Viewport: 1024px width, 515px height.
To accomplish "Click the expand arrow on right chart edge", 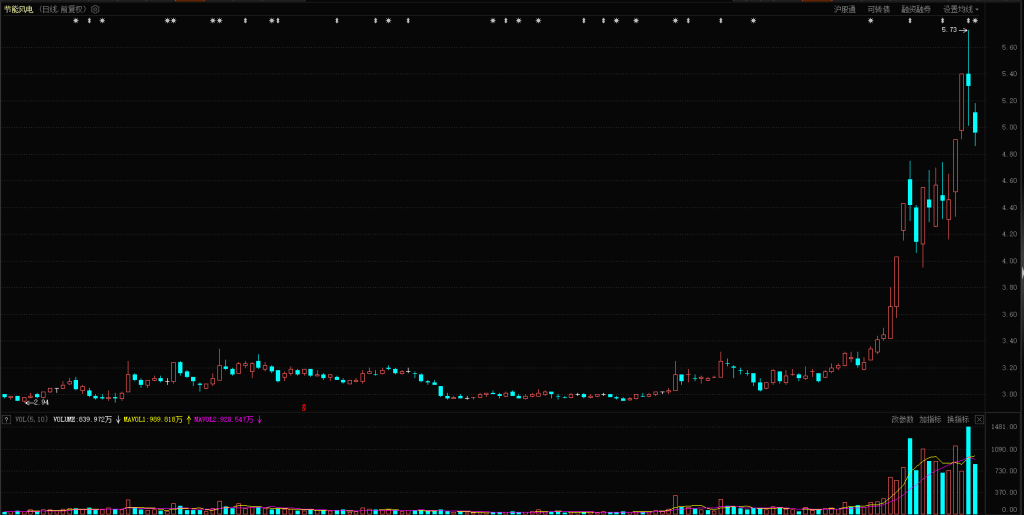I will click(x=1021, y=272).
